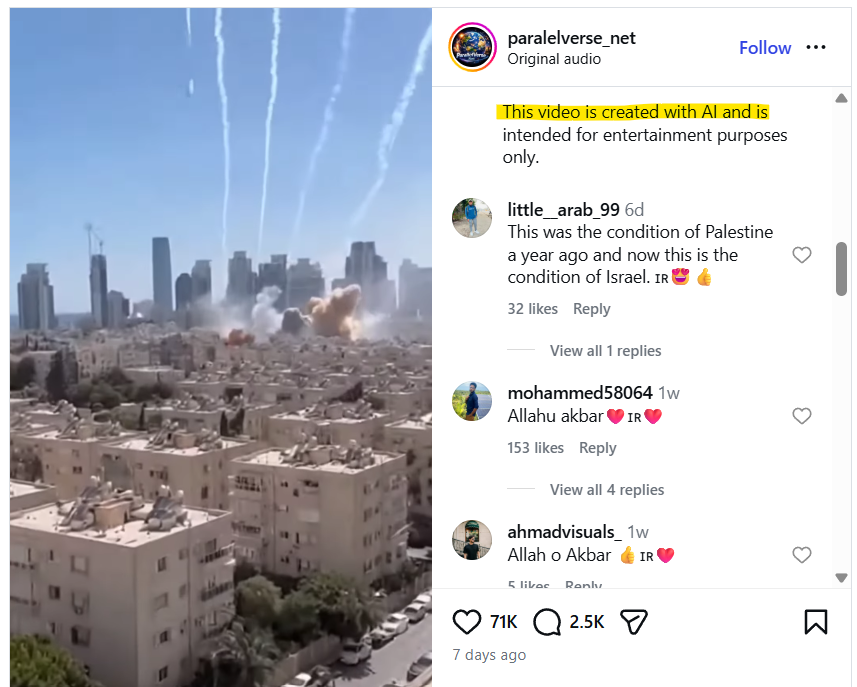Click the scroll down arrow of comments
857x687 pixels.
[x=842, y=578]
